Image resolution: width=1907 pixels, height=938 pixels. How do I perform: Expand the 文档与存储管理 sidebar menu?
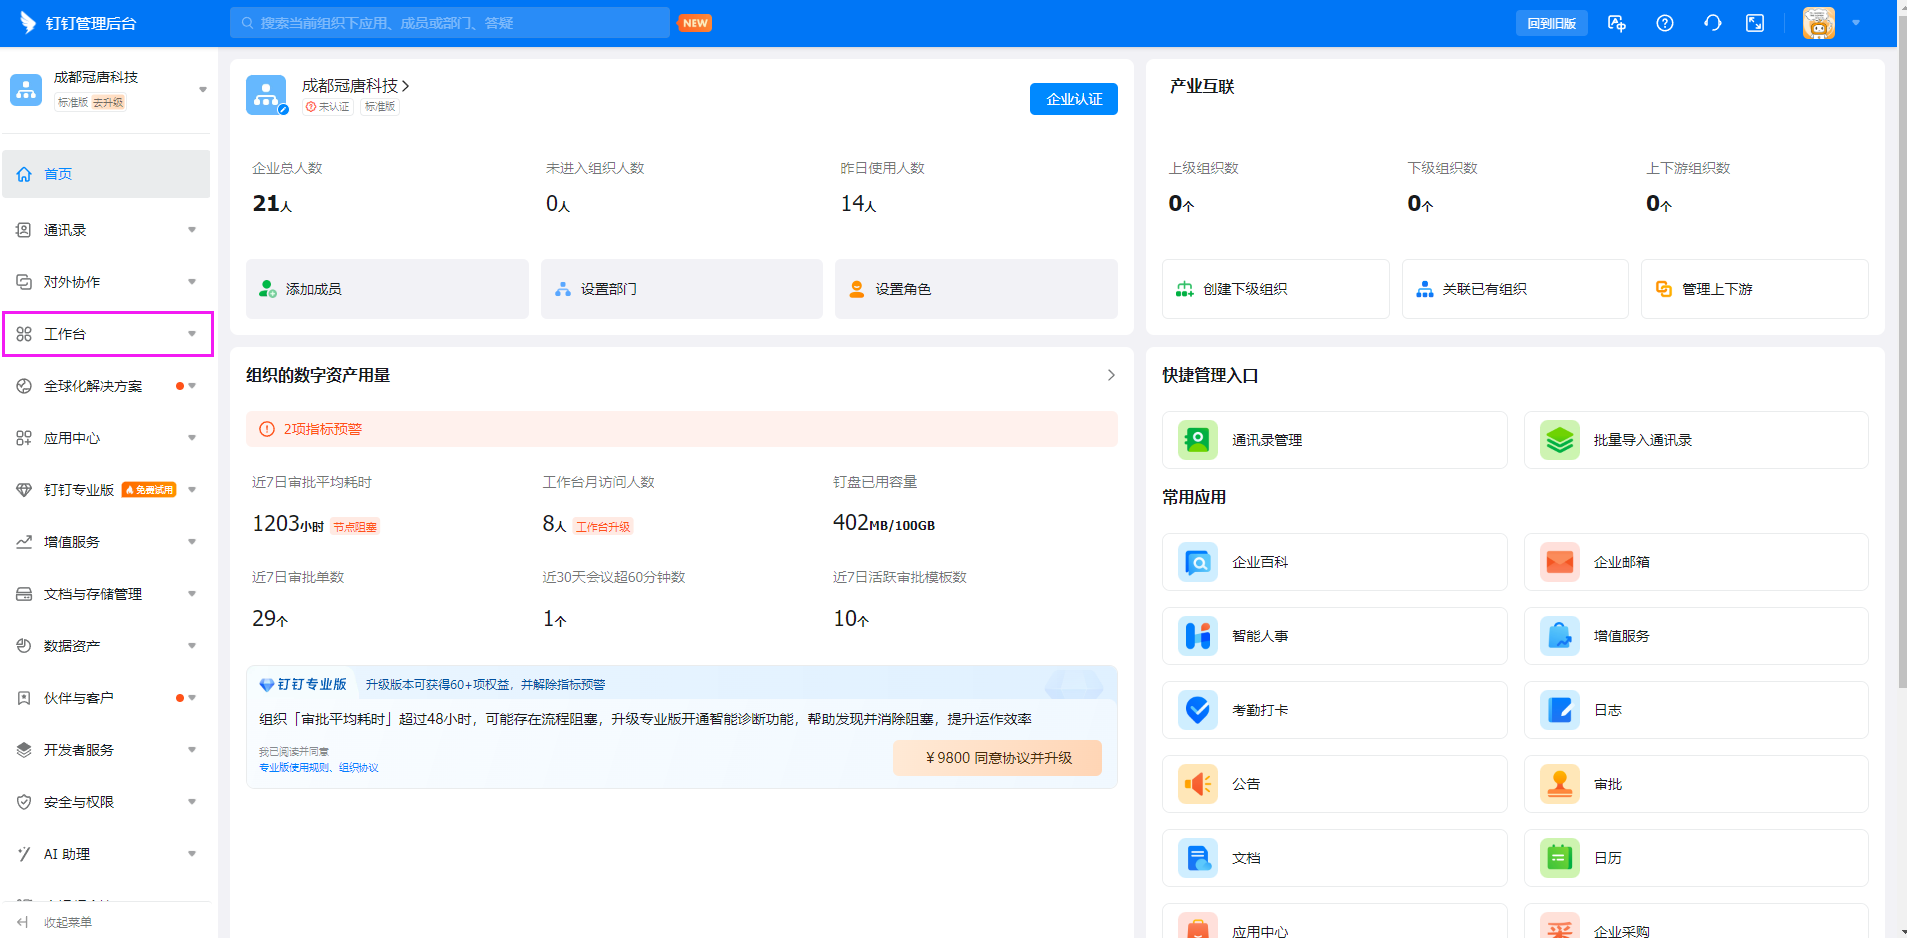tap(192, 594)
